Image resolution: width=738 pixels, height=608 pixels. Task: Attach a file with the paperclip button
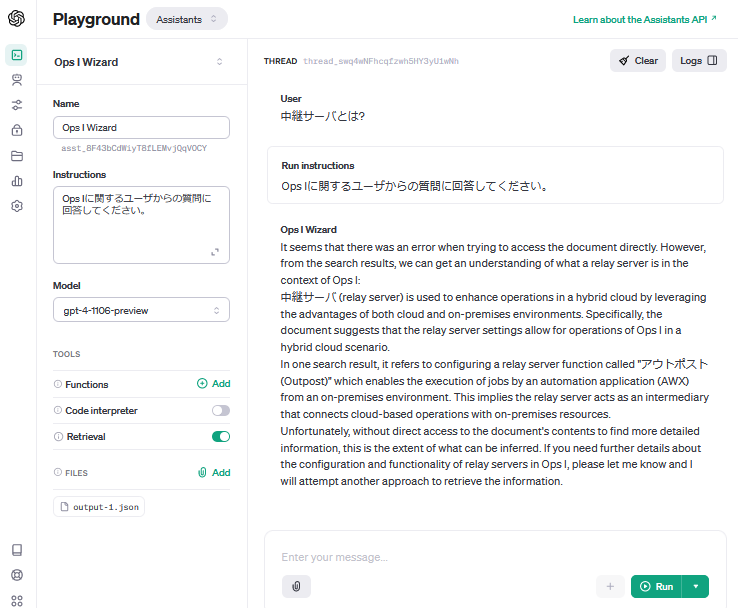(x=297, y=586)
